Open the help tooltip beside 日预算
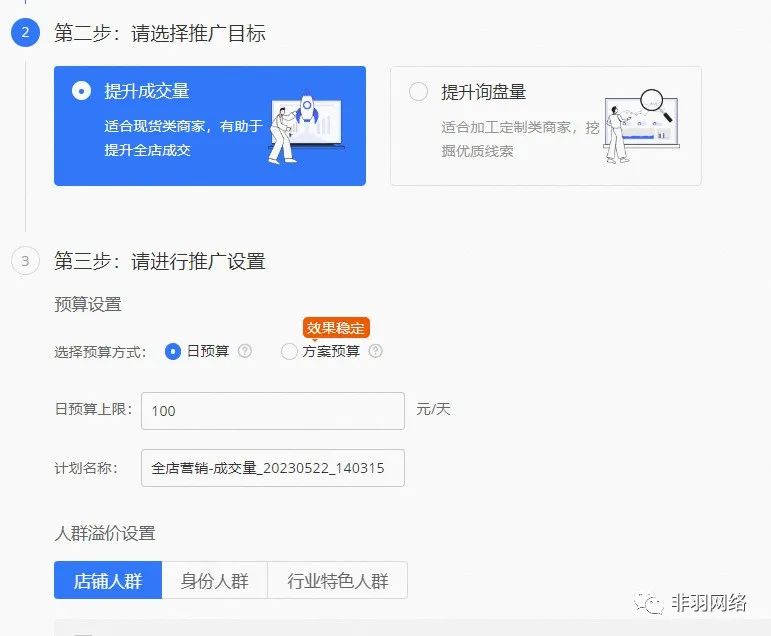This screenshot has height=636, width=771. coord(245,351)
